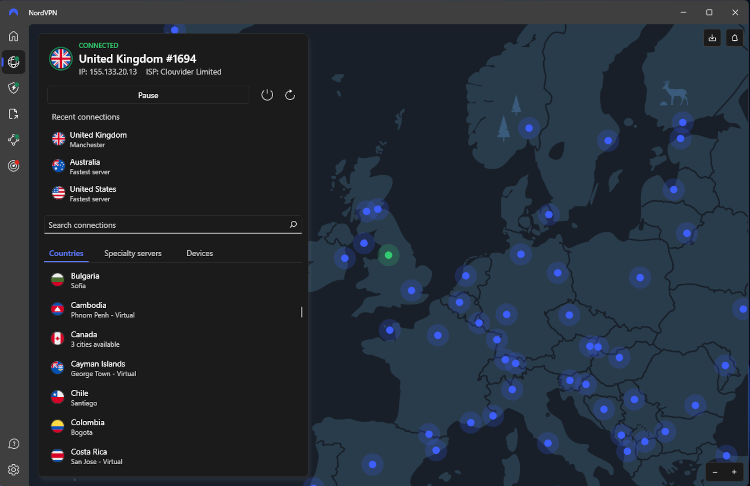Open the Settings gear icon
Viewport: 750px width, 486px height.
tap(13, 470)
